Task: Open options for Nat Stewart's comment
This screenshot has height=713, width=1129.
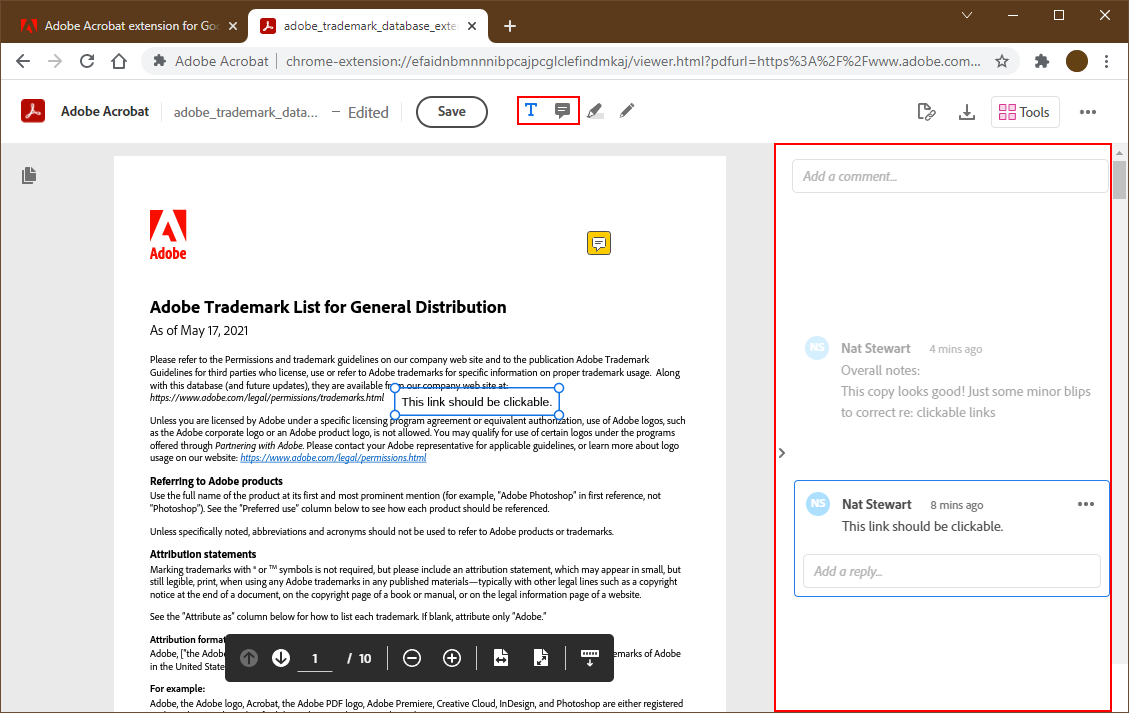Action: pyautogui.click(x=1086, y=504)
